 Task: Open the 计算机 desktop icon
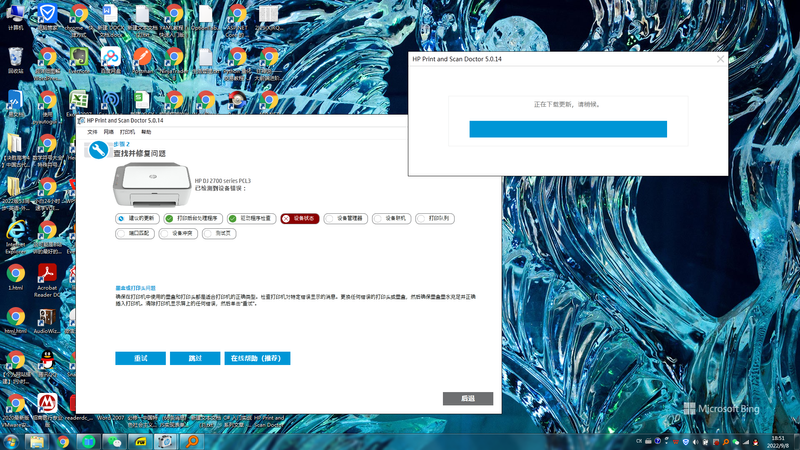[x=16, y=17]
